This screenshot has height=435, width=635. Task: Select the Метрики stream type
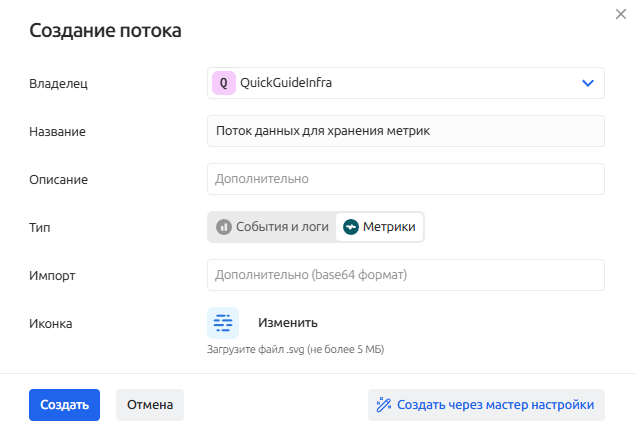coord(380,227)
